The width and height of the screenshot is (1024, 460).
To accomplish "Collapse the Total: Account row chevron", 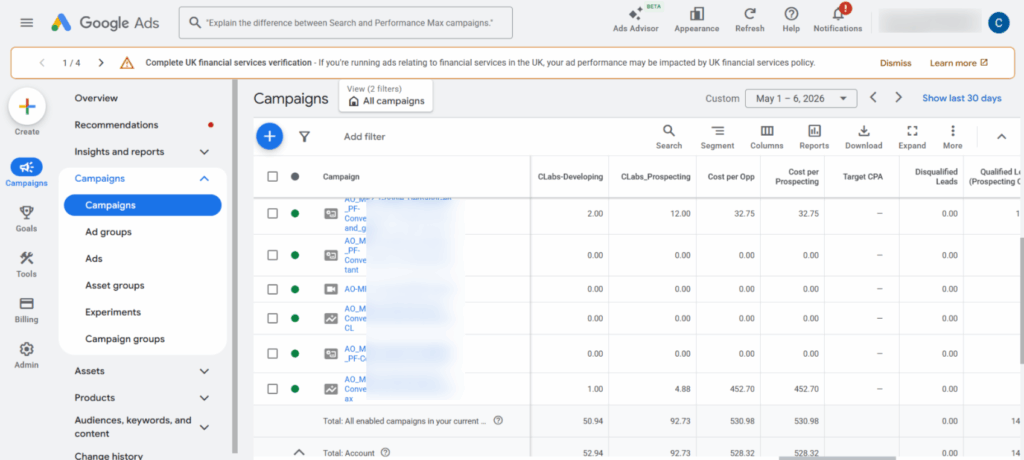I will (x=299, y=452).
